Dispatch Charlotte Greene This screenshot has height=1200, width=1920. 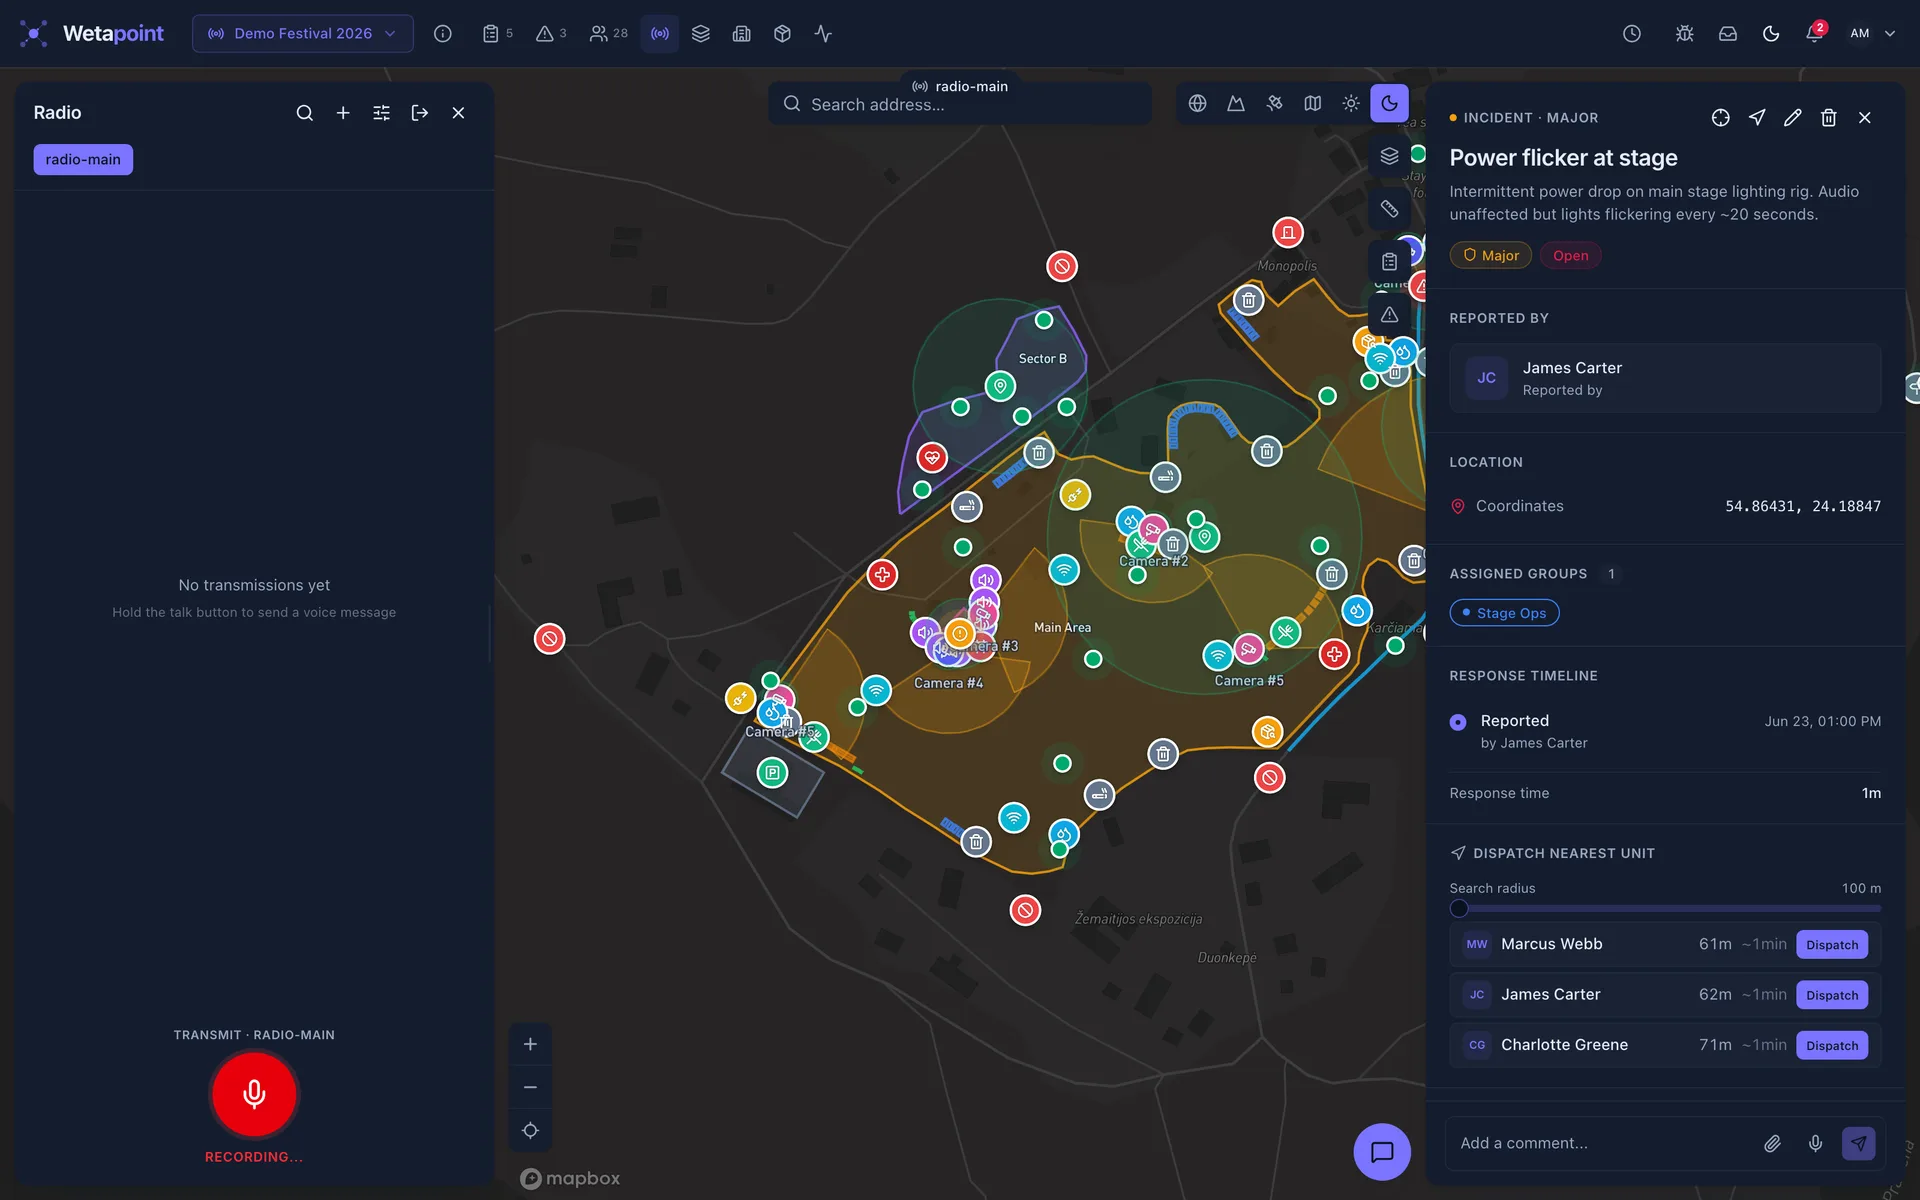[1832, 1046]
